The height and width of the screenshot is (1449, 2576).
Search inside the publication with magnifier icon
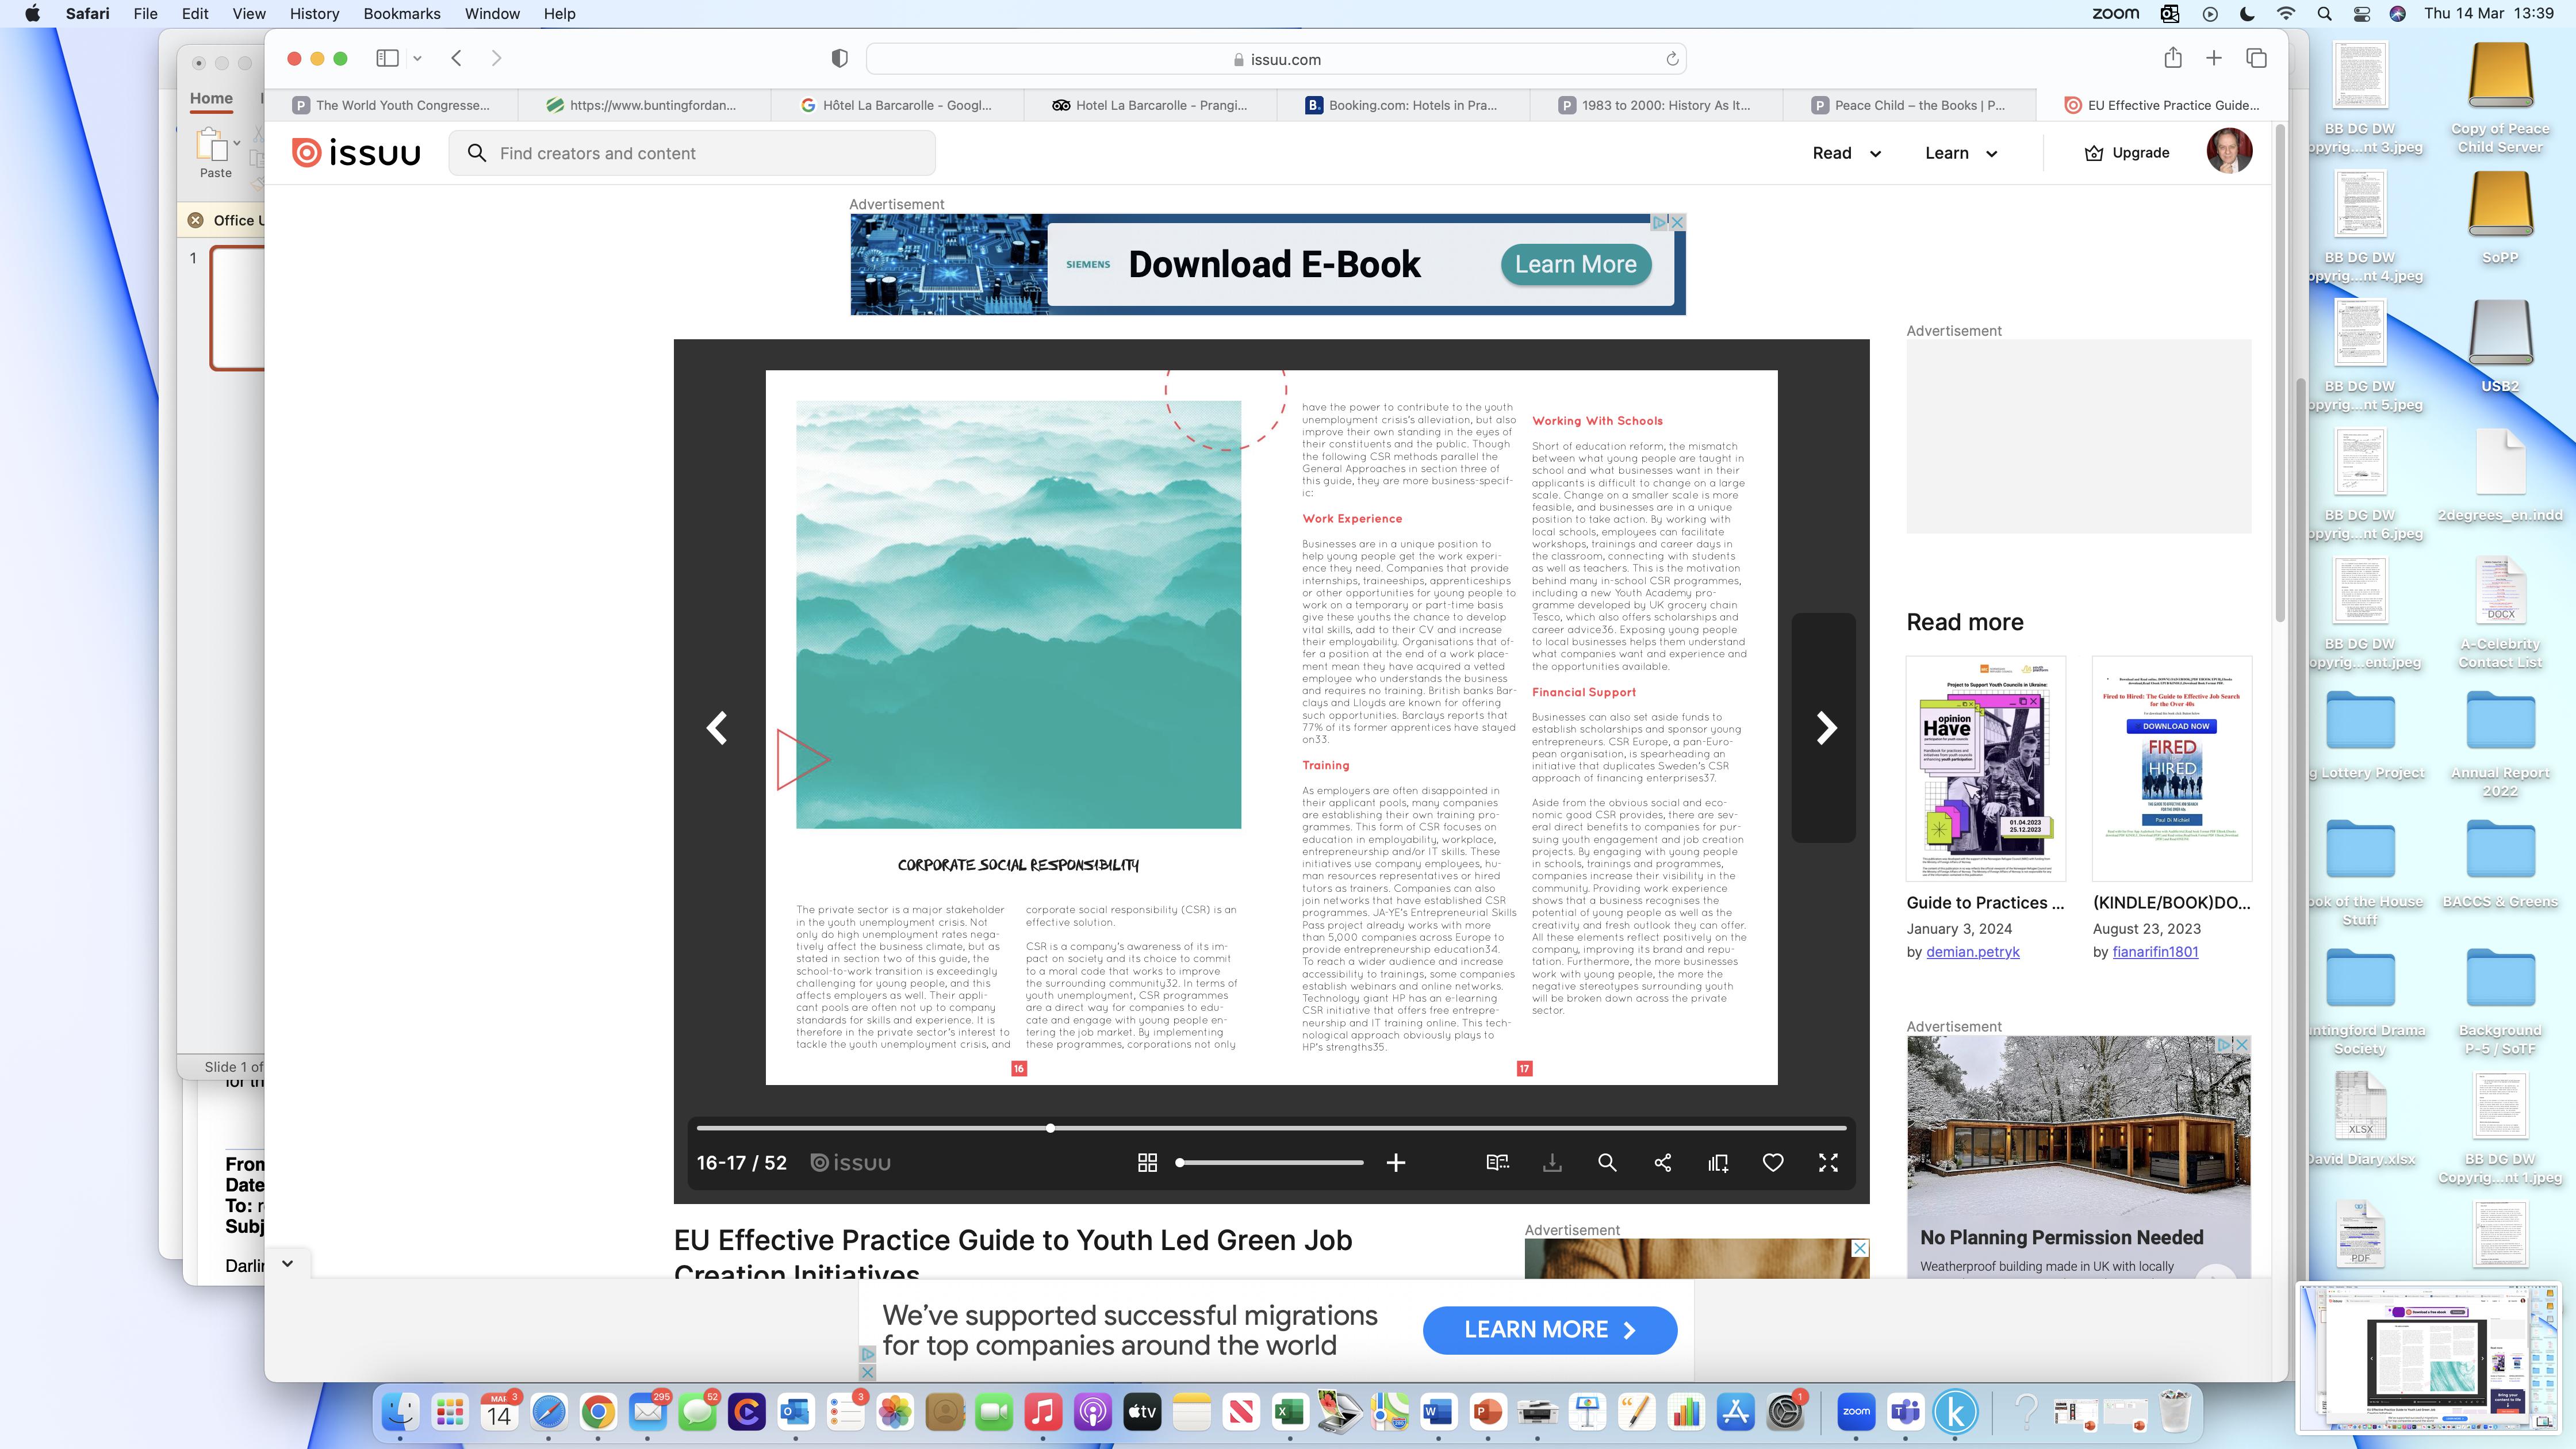coord(1607,1163)
